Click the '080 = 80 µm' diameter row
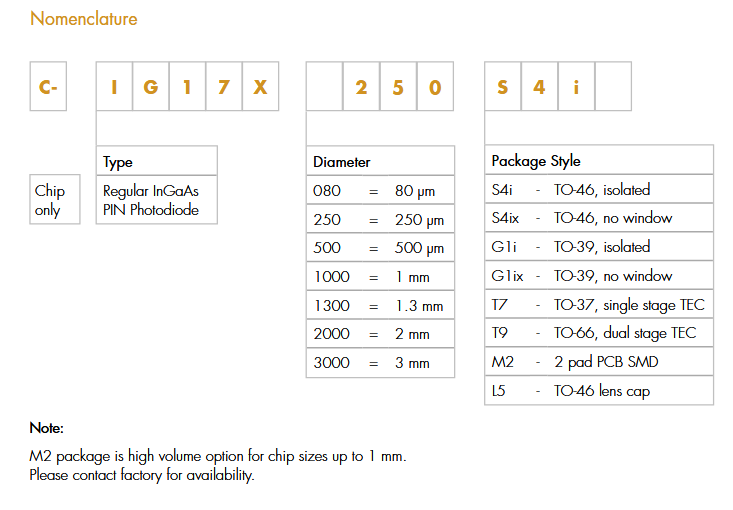Screen dimensions: 733x510 pos(379,190)
